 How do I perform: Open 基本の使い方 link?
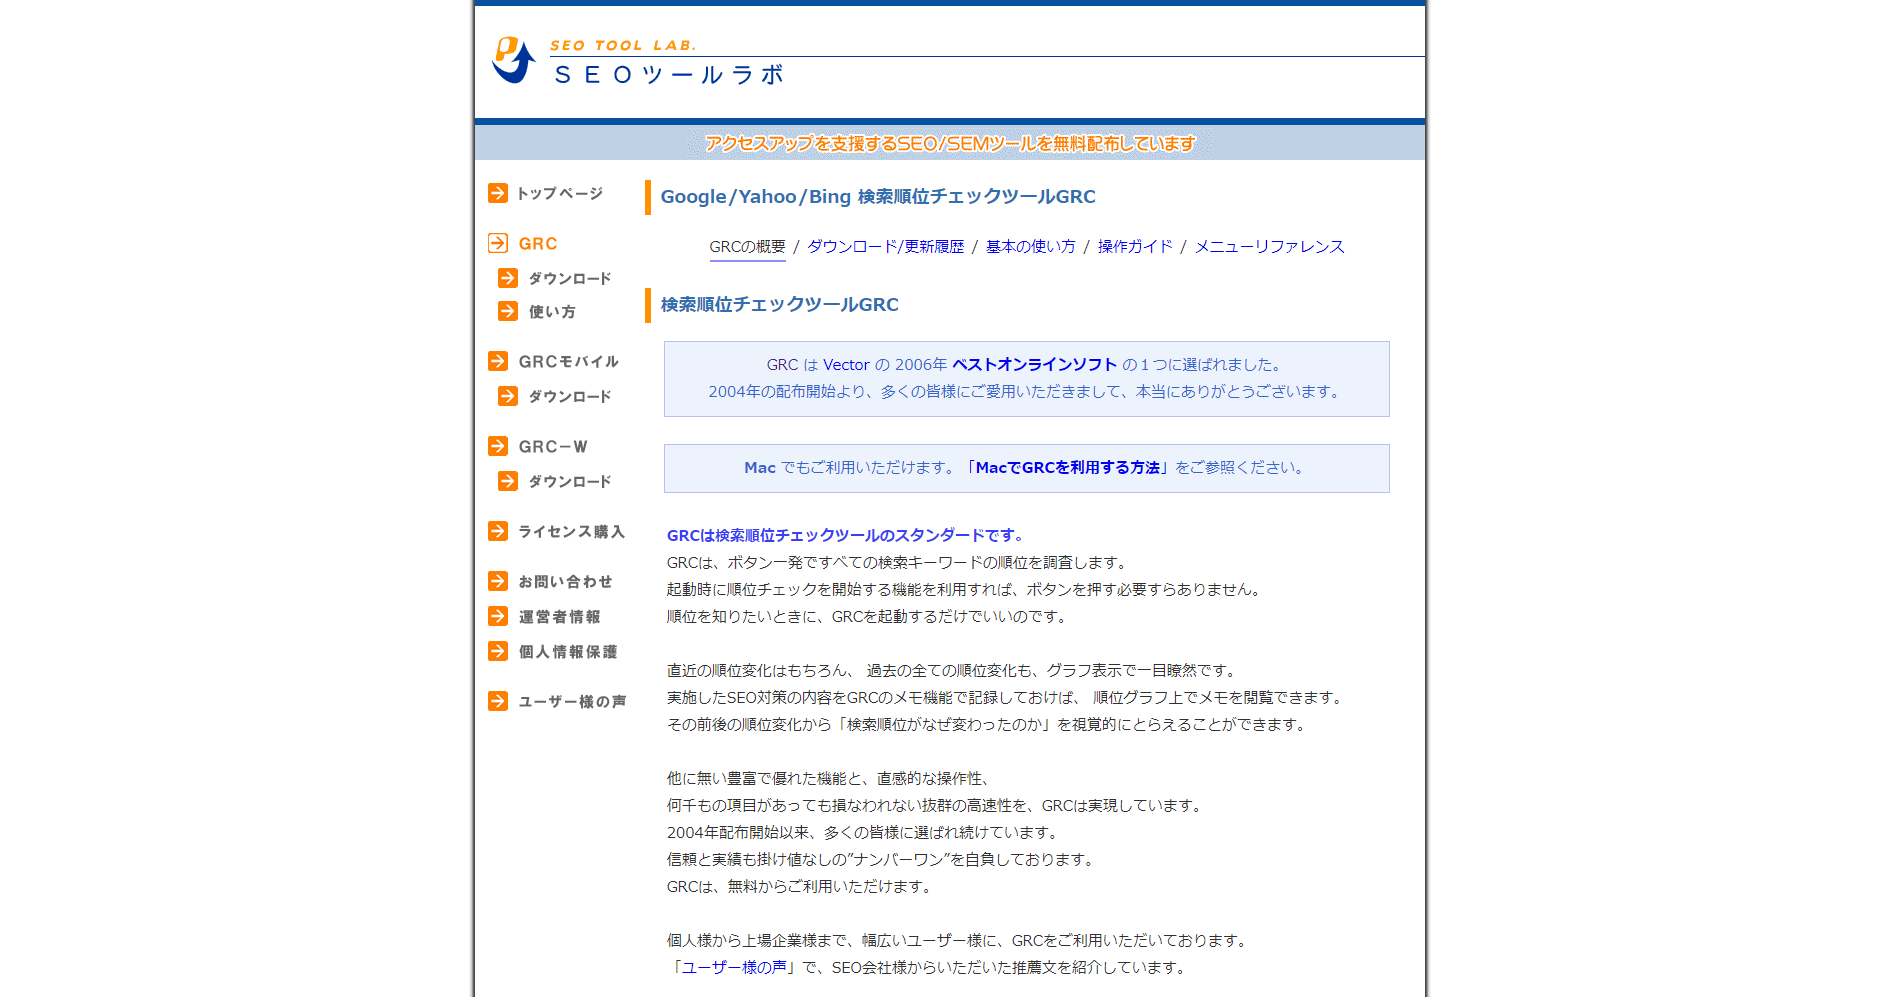tap(1031, 247)
